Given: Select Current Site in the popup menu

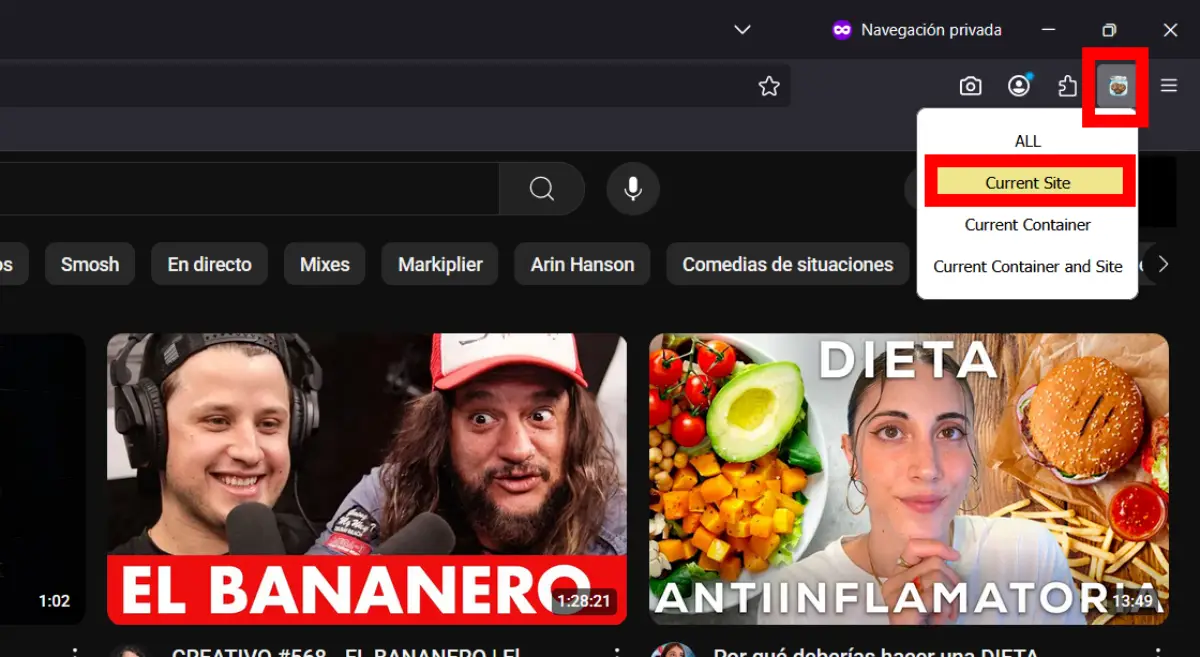Looking at the screenshot, I should (1027, 183).
